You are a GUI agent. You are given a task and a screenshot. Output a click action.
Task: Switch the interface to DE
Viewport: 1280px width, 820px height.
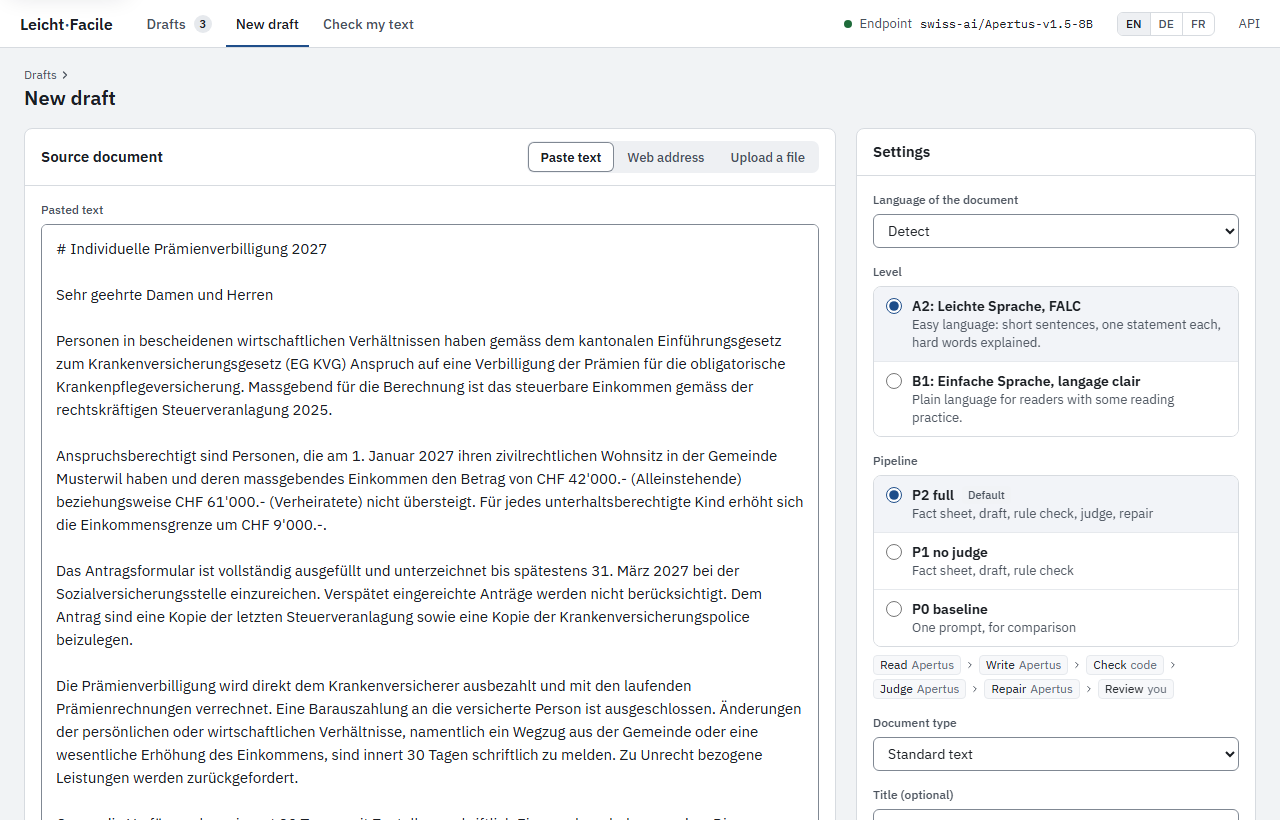(1166, 24)
